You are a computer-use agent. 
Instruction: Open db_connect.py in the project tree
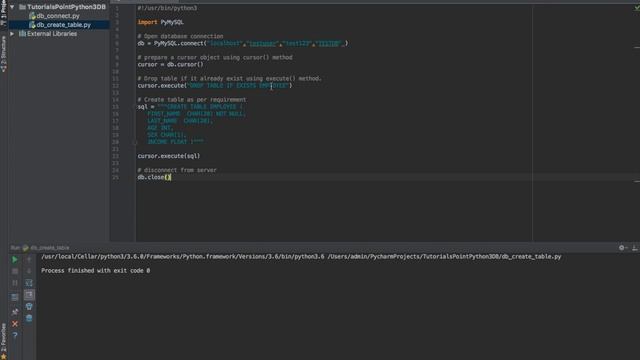[58, 16]
